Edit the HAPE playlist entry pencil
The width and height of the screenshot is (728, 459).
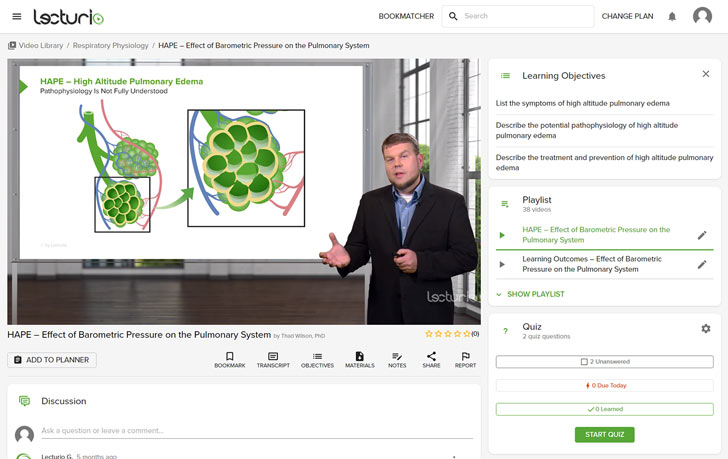click(x=702, y=235)
